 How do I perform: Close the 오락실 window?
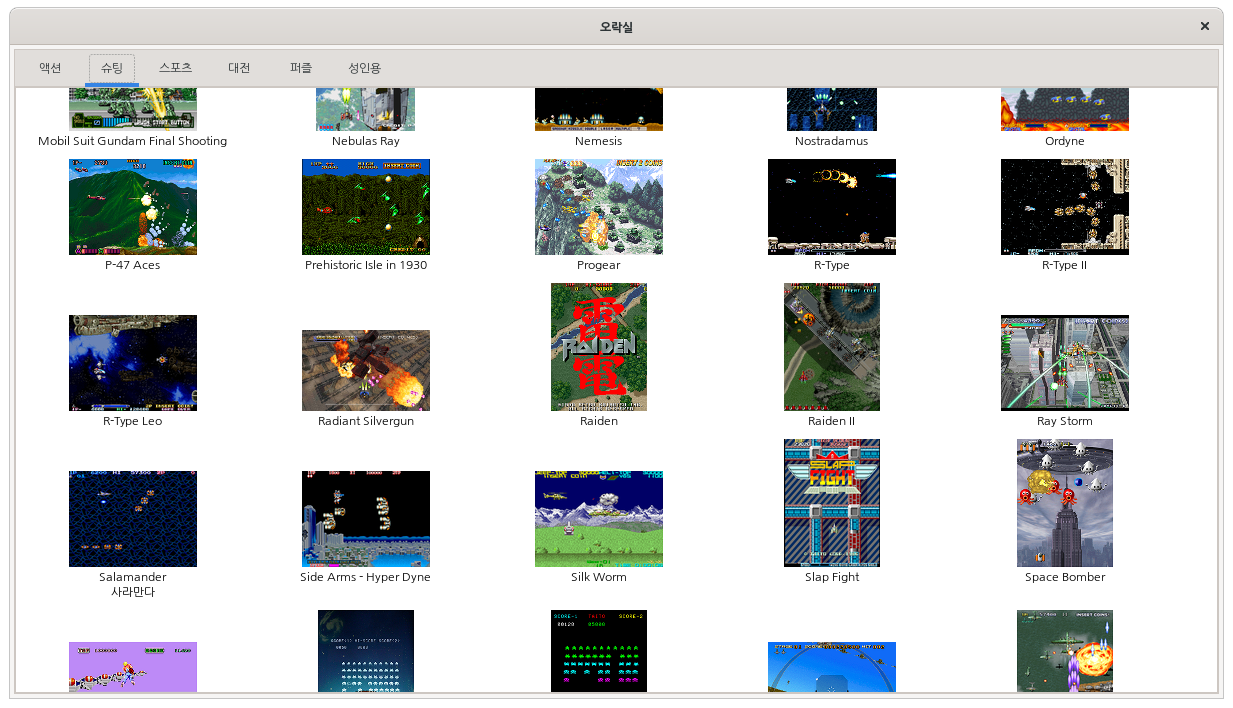1205,27
